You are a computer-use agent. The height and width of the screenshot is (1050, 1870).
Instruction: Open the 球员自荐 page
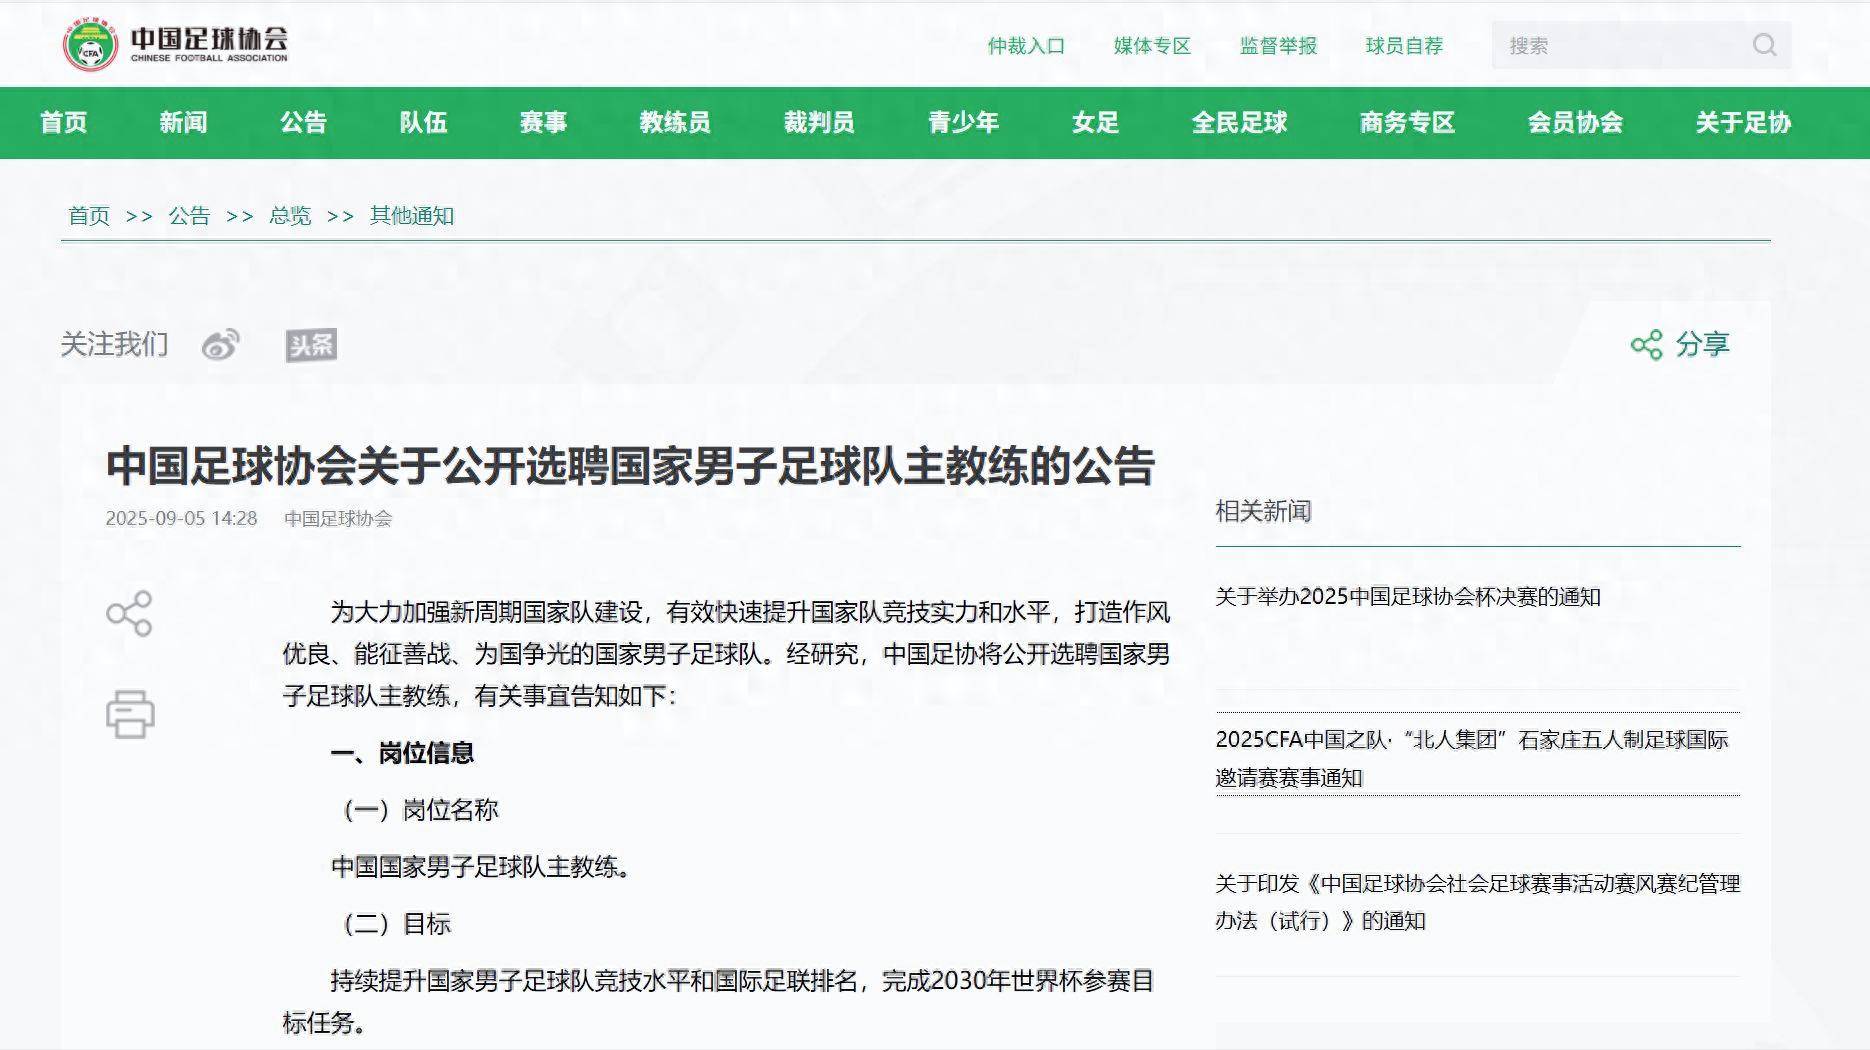[x=1403, y=45]
